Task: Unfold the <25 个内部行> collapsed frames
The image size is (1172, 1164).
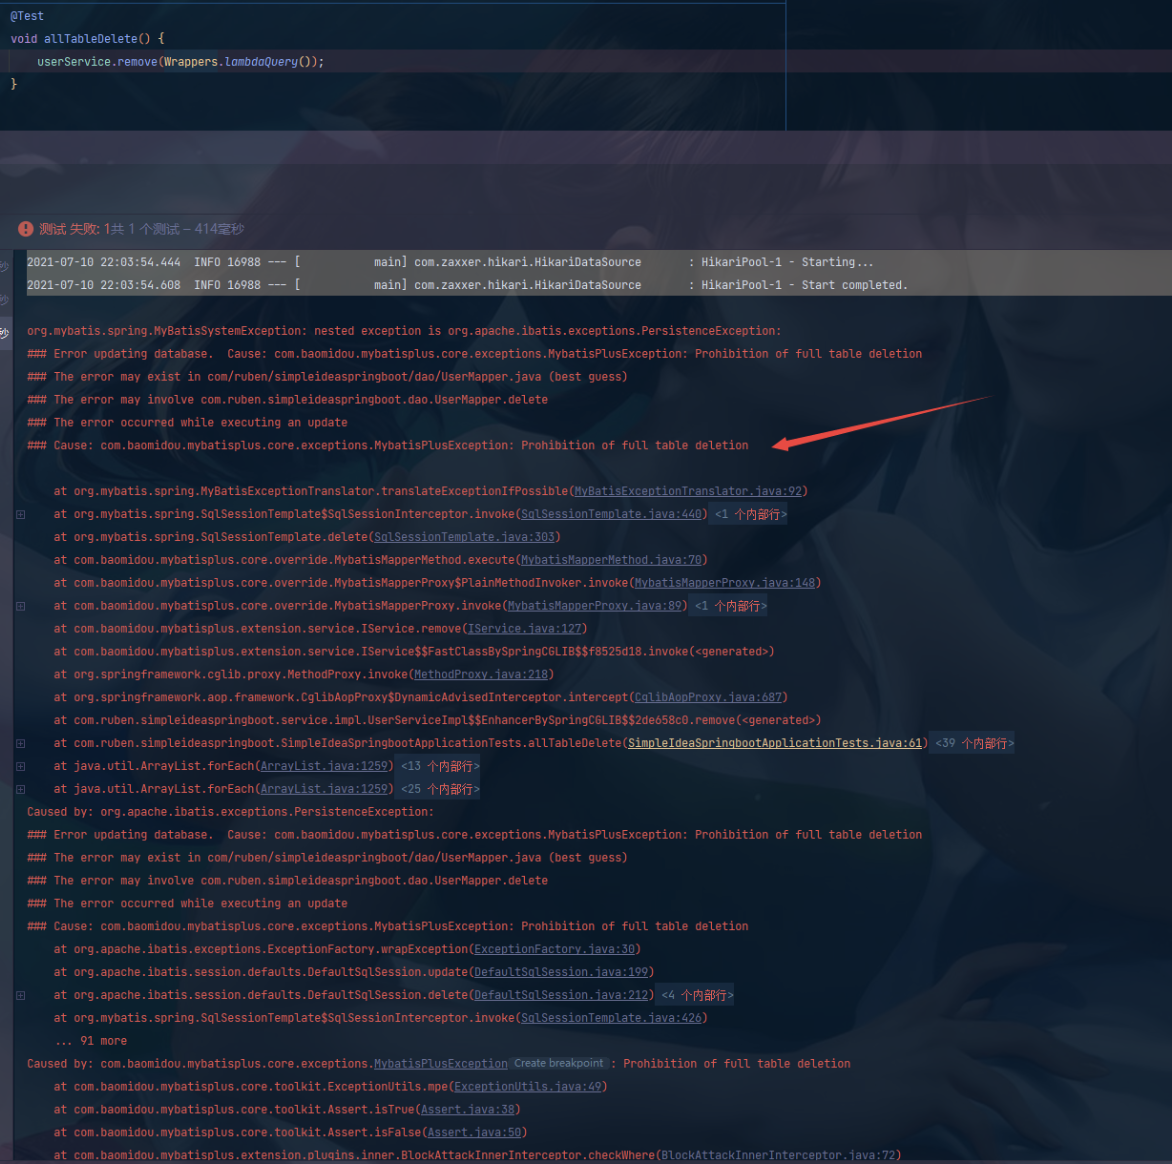Action: 440,789
